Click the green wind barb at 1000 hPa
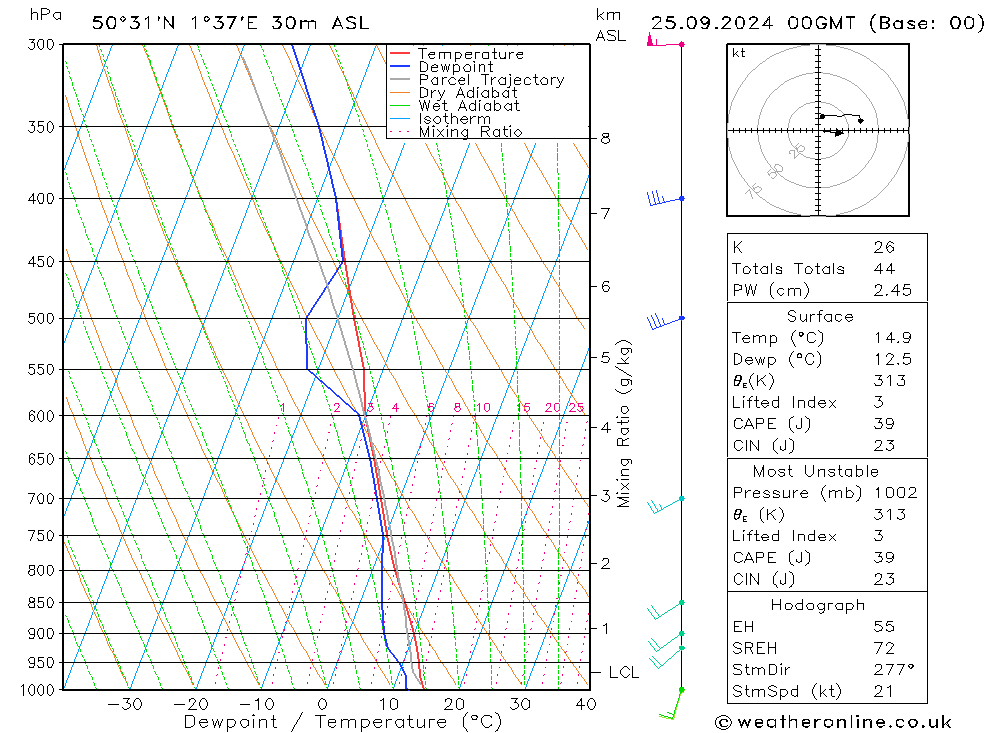The height and width of the screenshot is (733, 1000). (672, 703)
